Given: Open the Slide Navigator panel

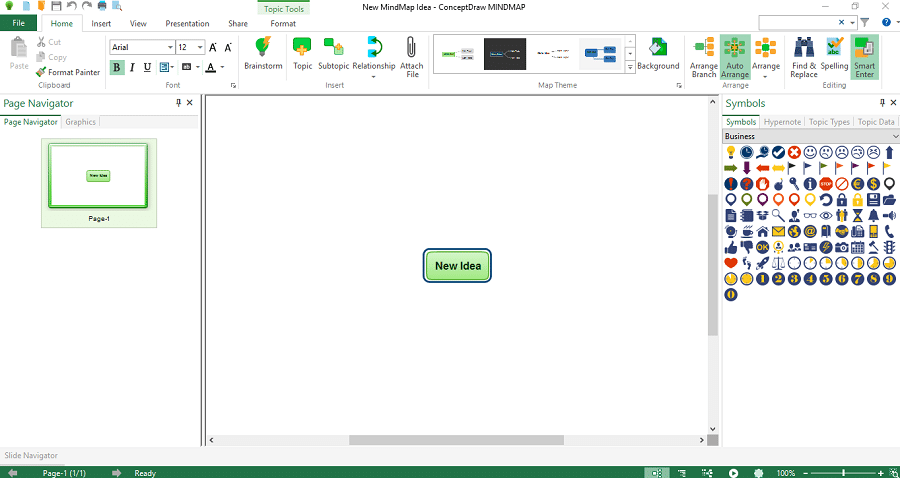Looking at the screenshot, I should click(x=31, y=455).
